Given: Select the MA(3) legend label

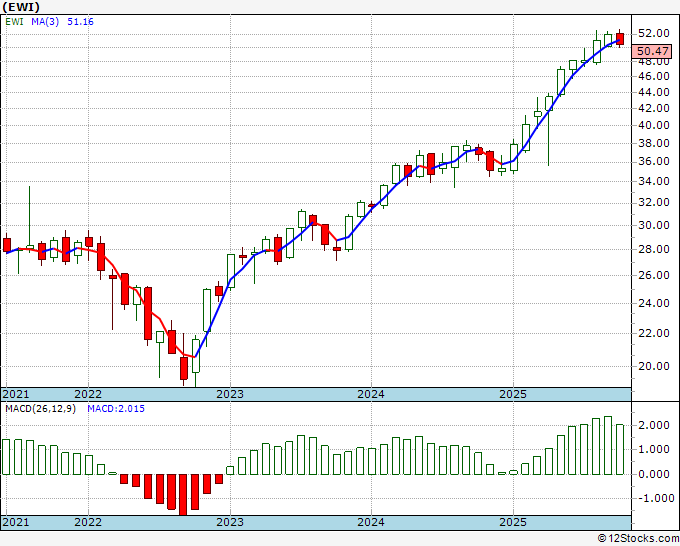Looking at the screenshot, I should (x=45, y=22).
